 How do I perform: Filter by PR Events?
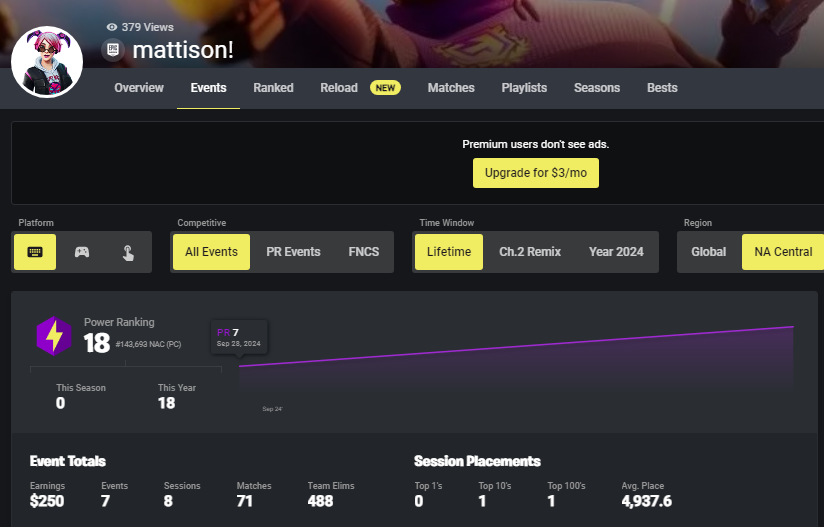[x=293, y=252]
